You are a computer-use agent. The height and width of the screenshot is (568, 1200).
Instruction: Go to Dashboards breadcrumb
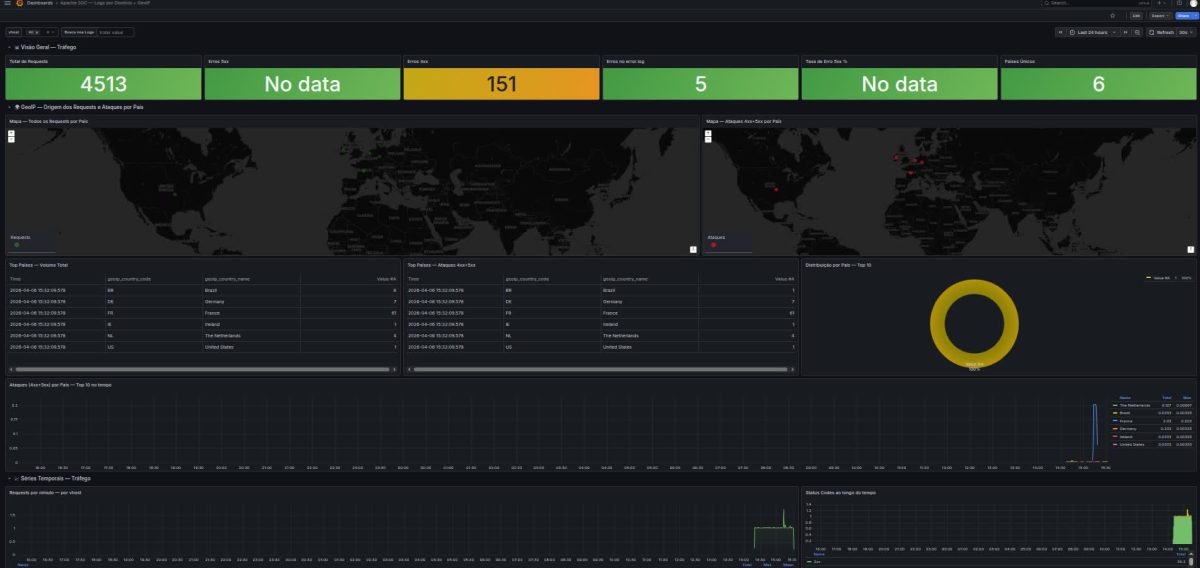(x=41, y=3)
